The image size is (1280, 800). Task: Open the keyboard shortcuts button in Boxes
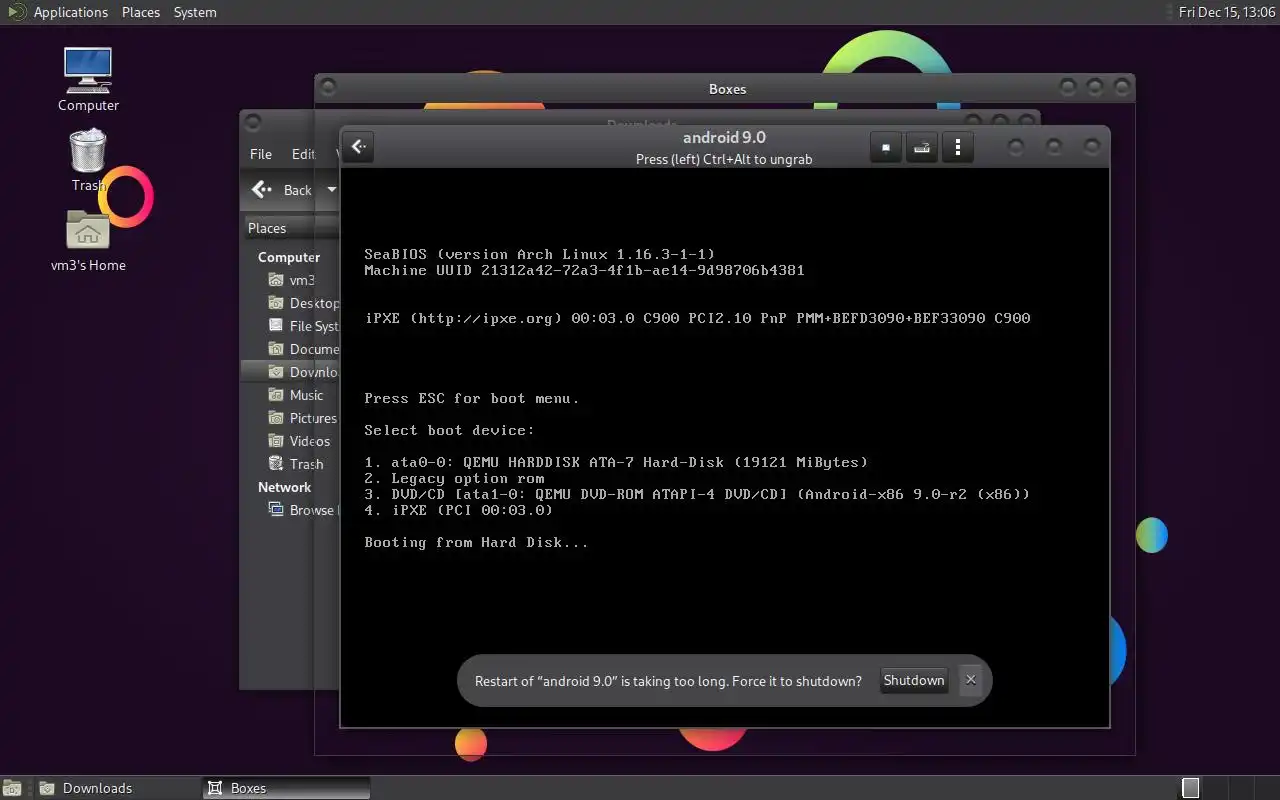point(922,148)
